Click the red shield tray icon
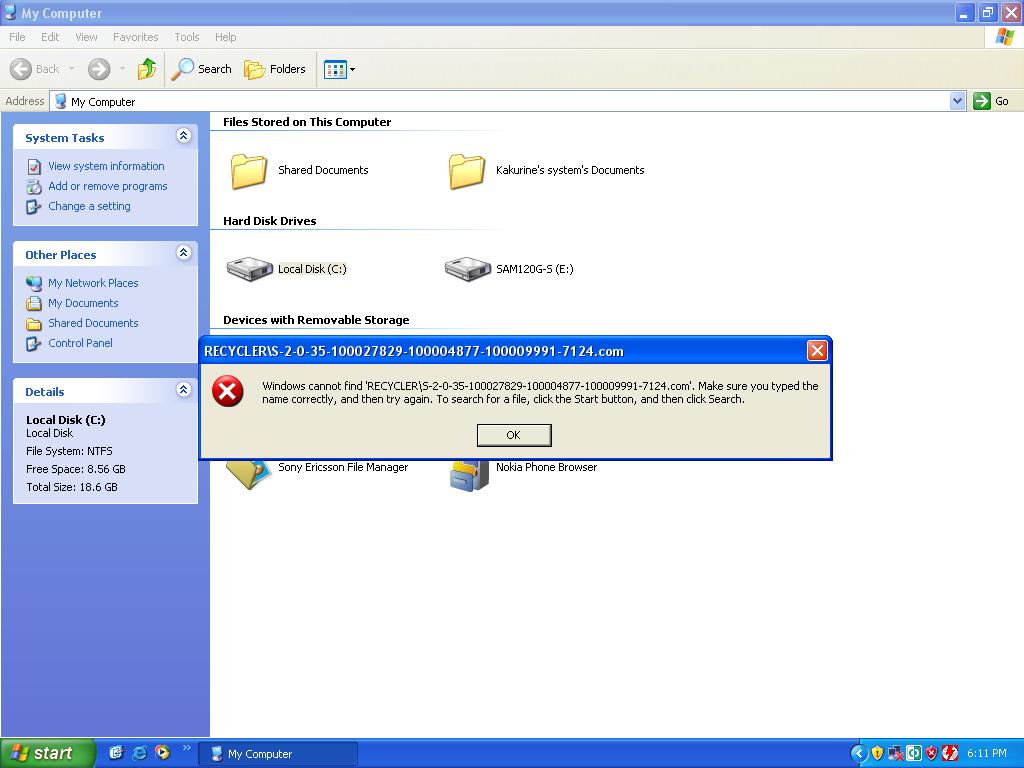Screen dimensions: 1024x768 (x=931, y=754)
